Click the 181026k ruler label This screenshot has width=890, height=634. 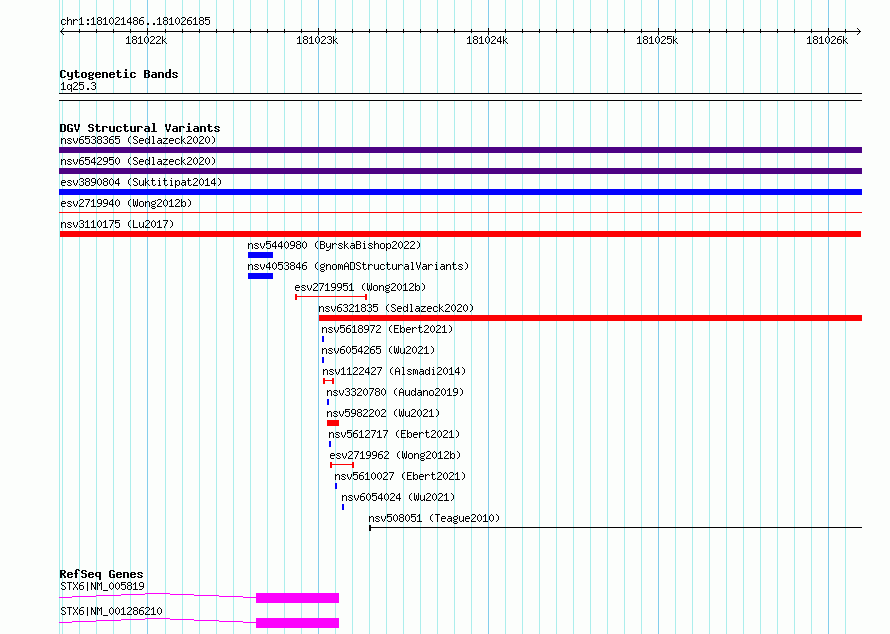[827, 40]
